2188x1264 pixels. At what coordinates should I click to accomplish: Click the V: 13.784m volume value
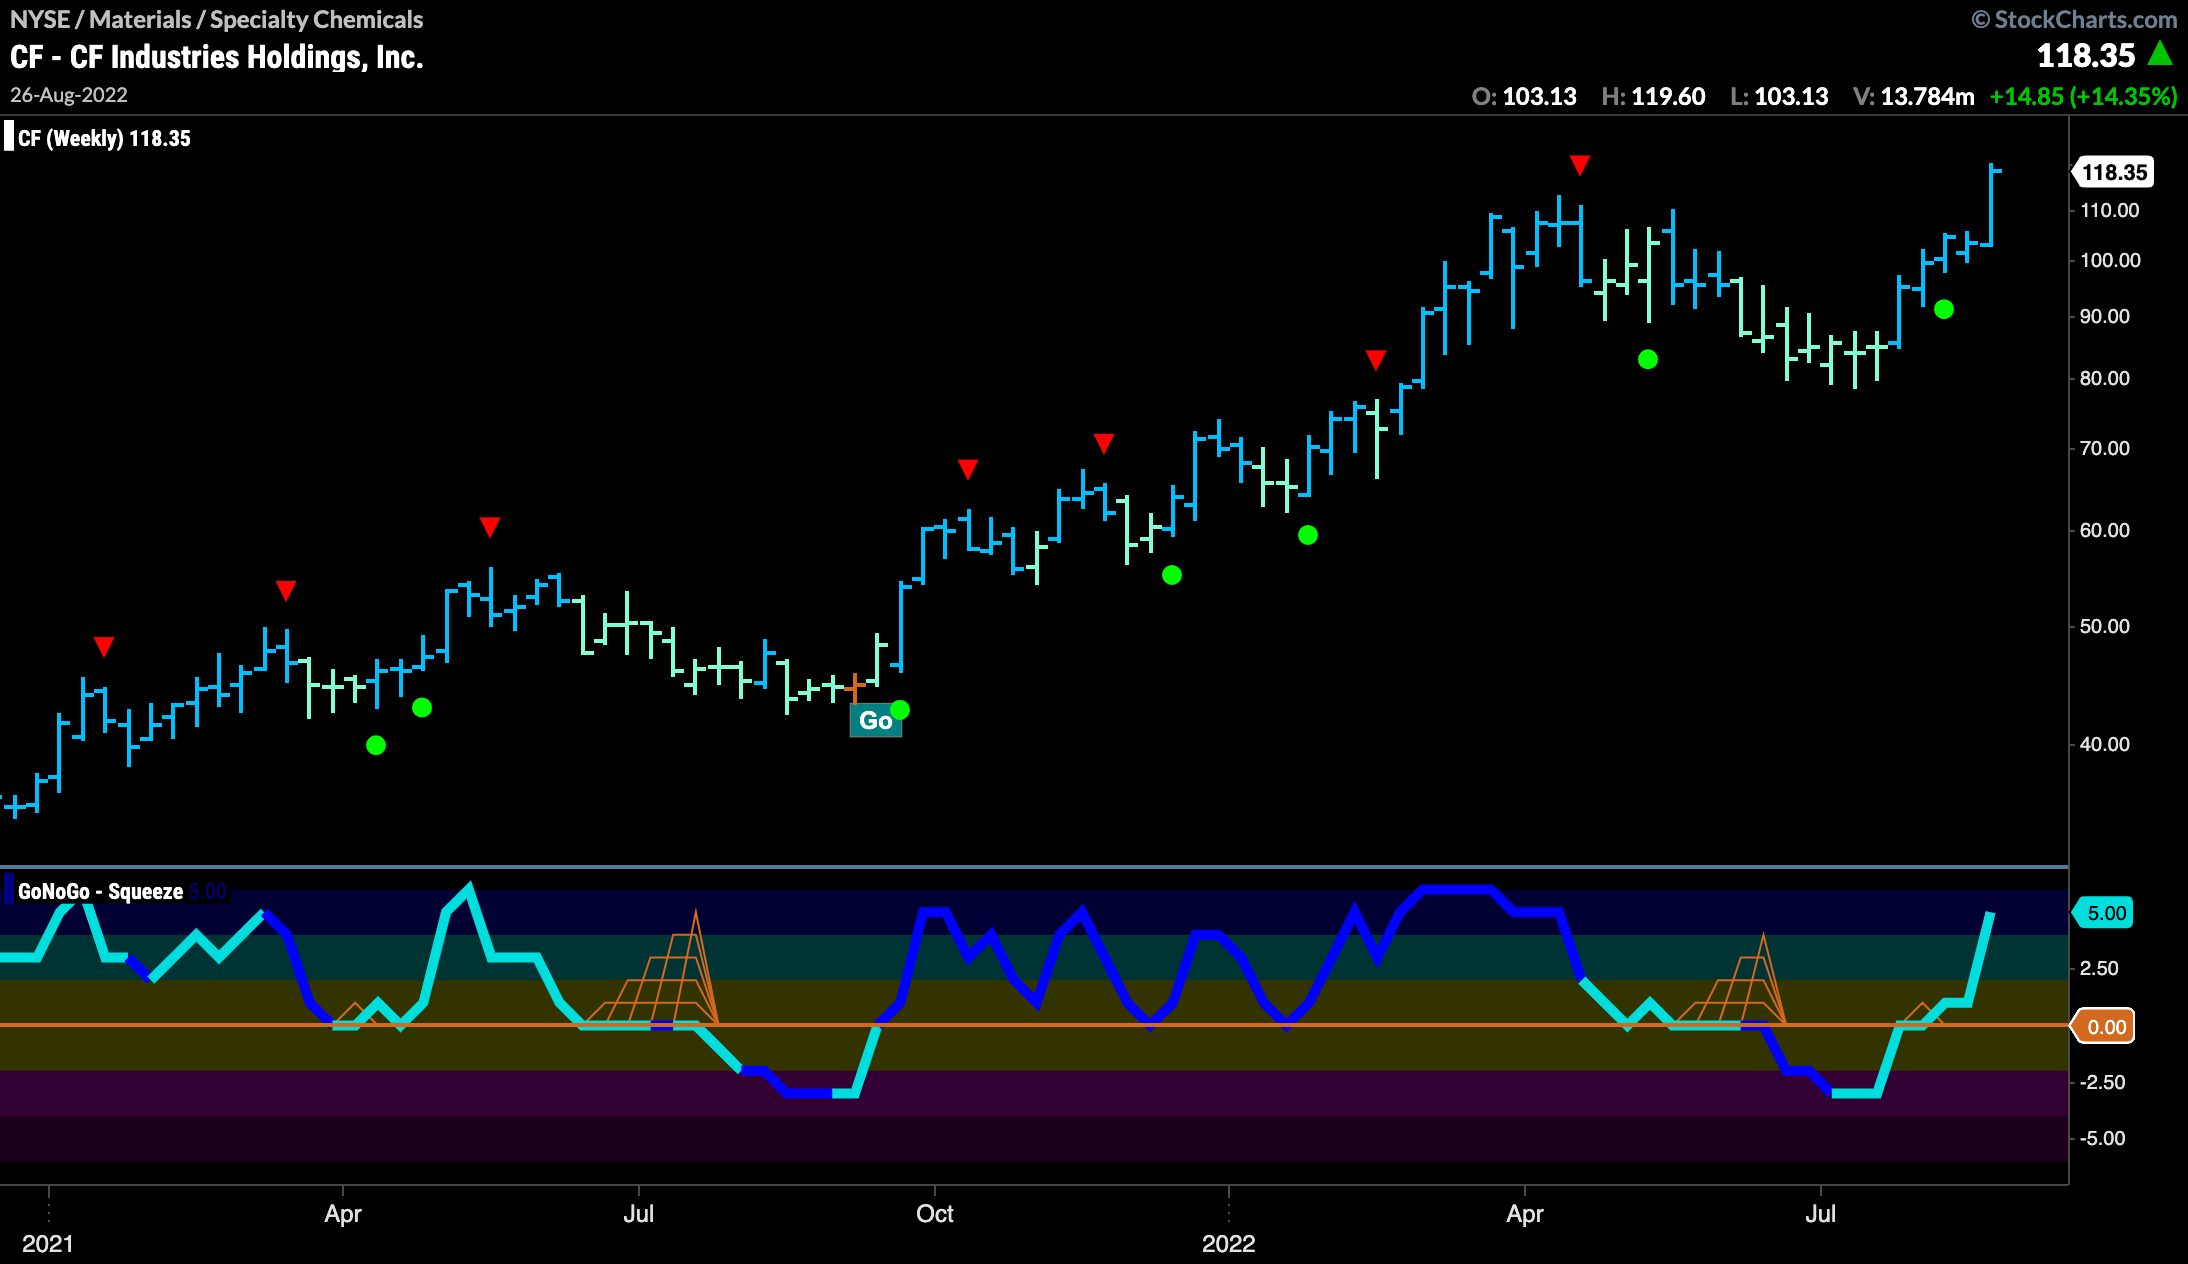1913,97
